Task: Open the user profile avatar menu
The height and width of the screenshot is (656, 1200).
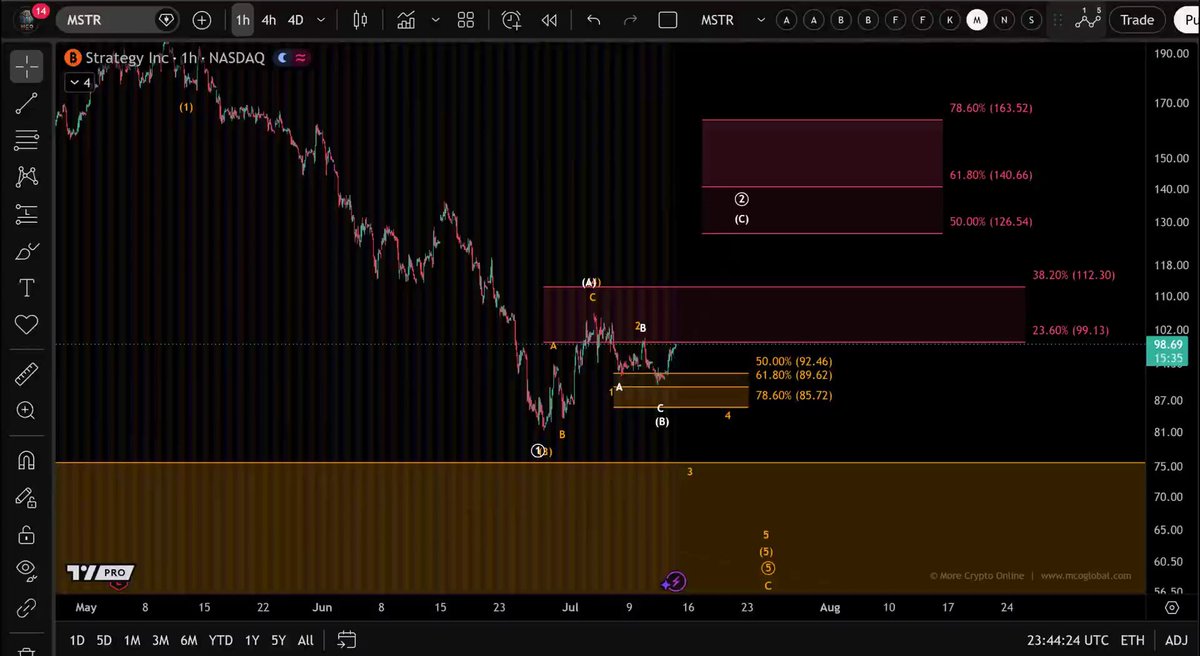Action: pos(26,18)
